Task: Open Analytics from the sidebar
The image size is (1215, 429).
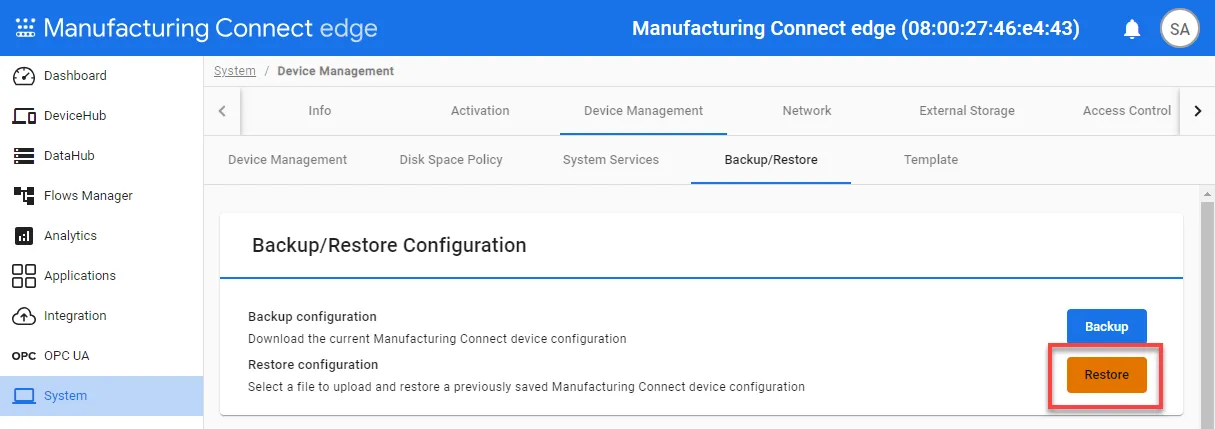Action: 101,236
